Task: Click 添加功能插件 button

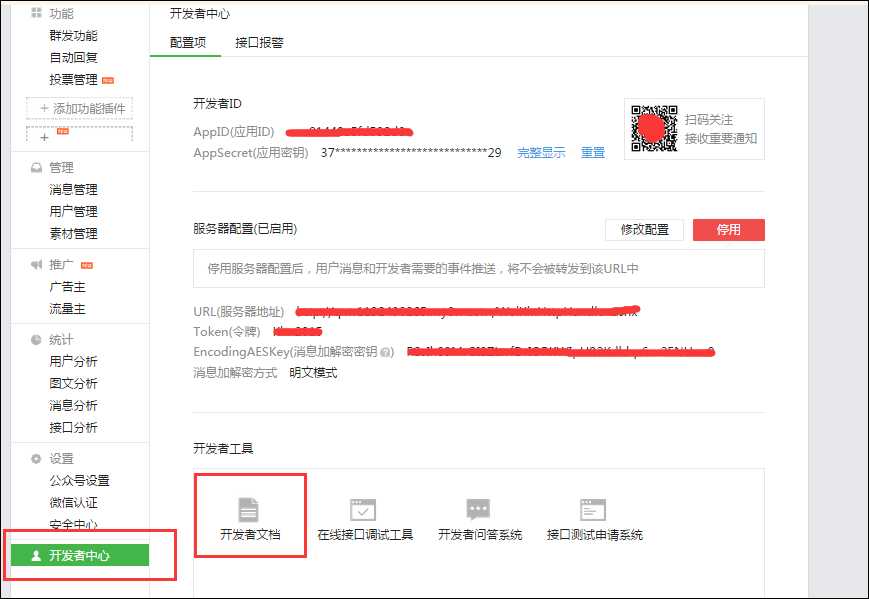Action: [x=79, y=108]
